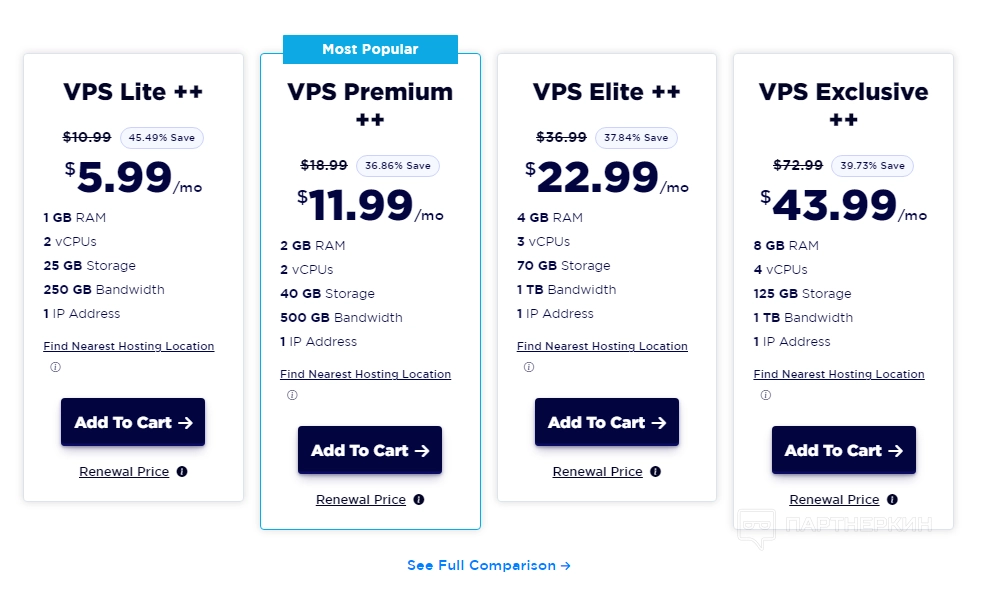983x602 pixels.
Task: Click info icon beside VPS Elite Renewal Price
Action: (656, 472)
